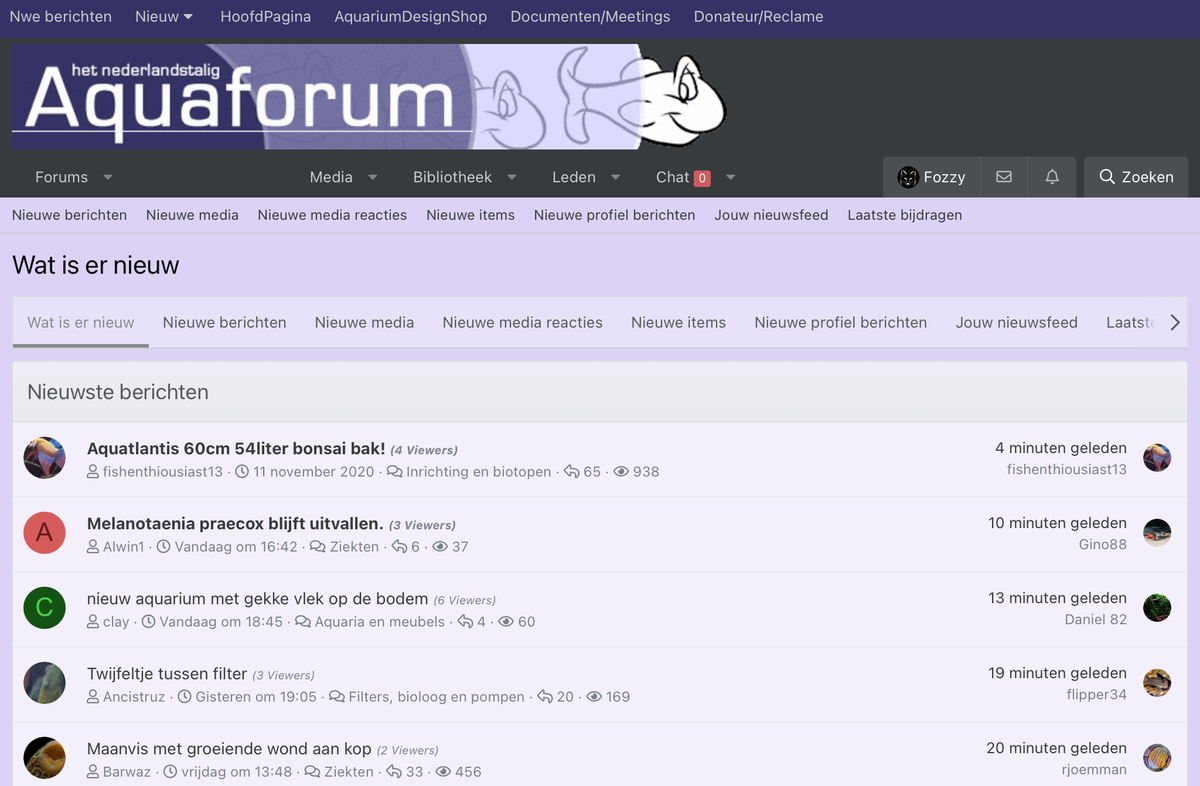Open AquariumDesignShop in the top menu
Image resolution: width=1200 pixels, height=786 pixels.
pos(410,17)
